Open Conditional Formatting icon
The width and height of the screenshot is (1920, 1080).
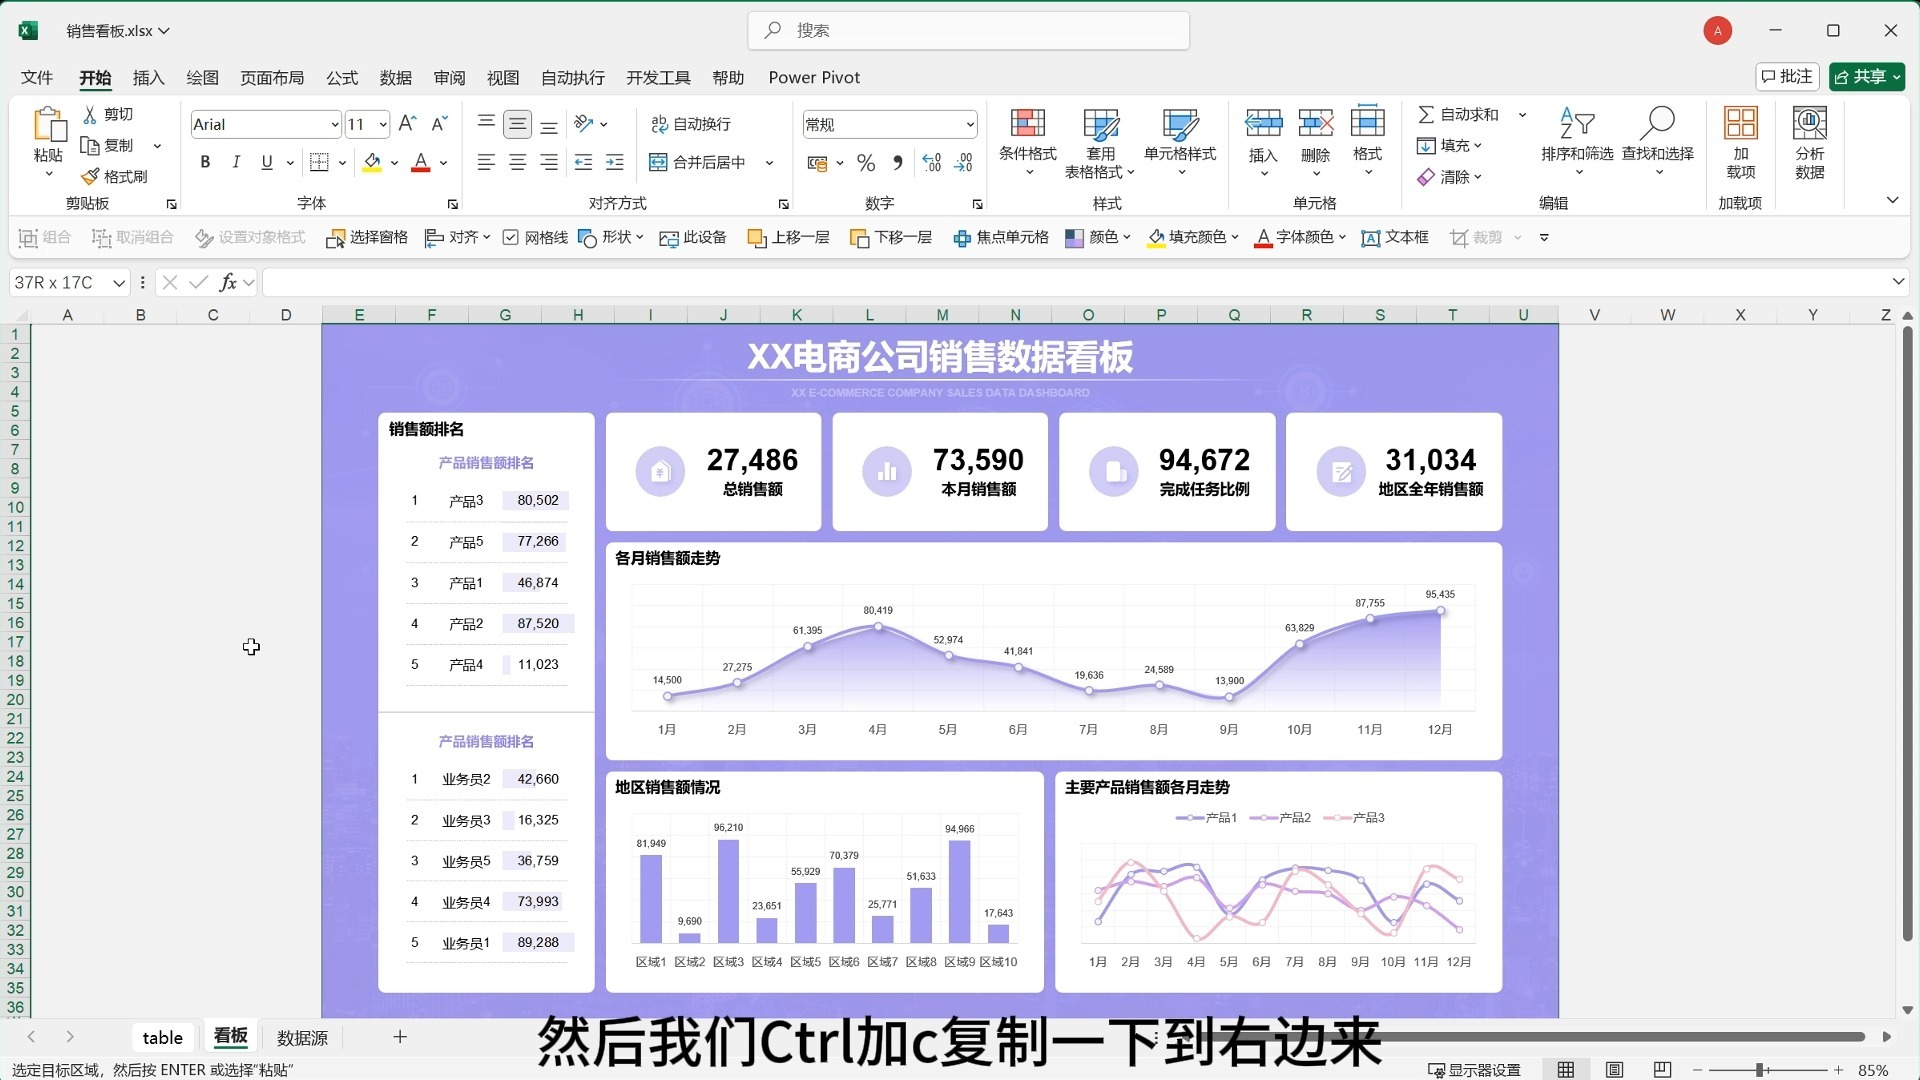[1027, 124]
